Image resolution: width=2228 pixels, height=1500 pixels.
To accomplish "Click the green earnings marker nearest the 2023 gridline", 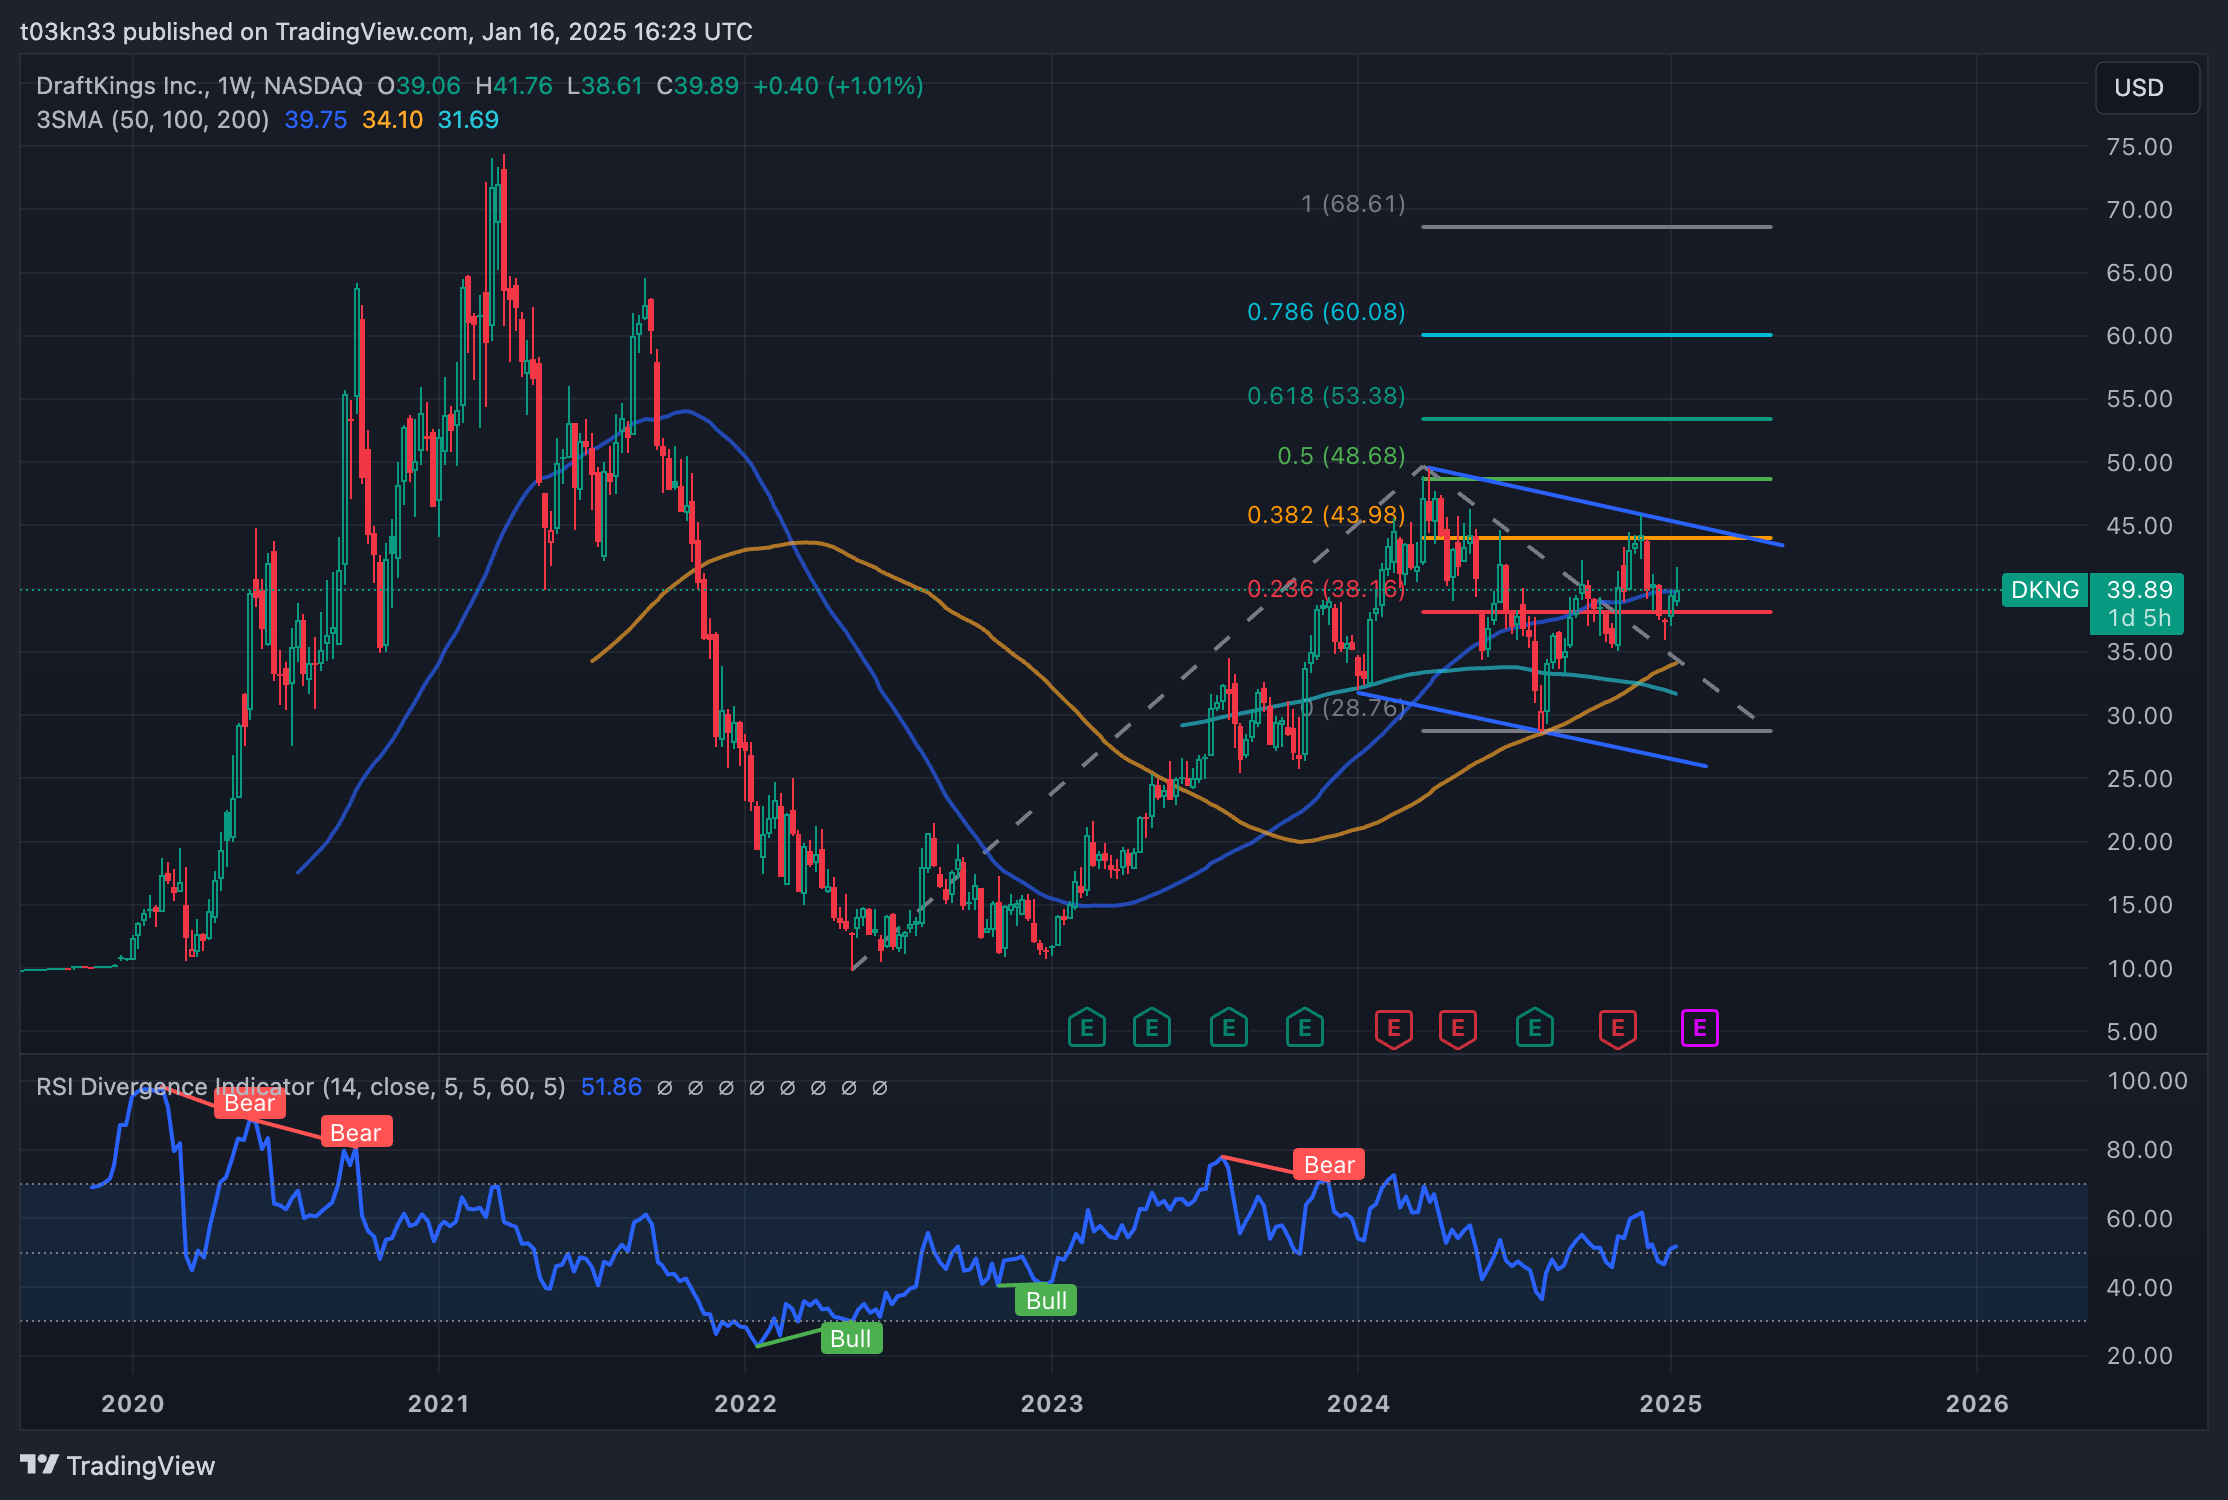I will [1086, 1028].
